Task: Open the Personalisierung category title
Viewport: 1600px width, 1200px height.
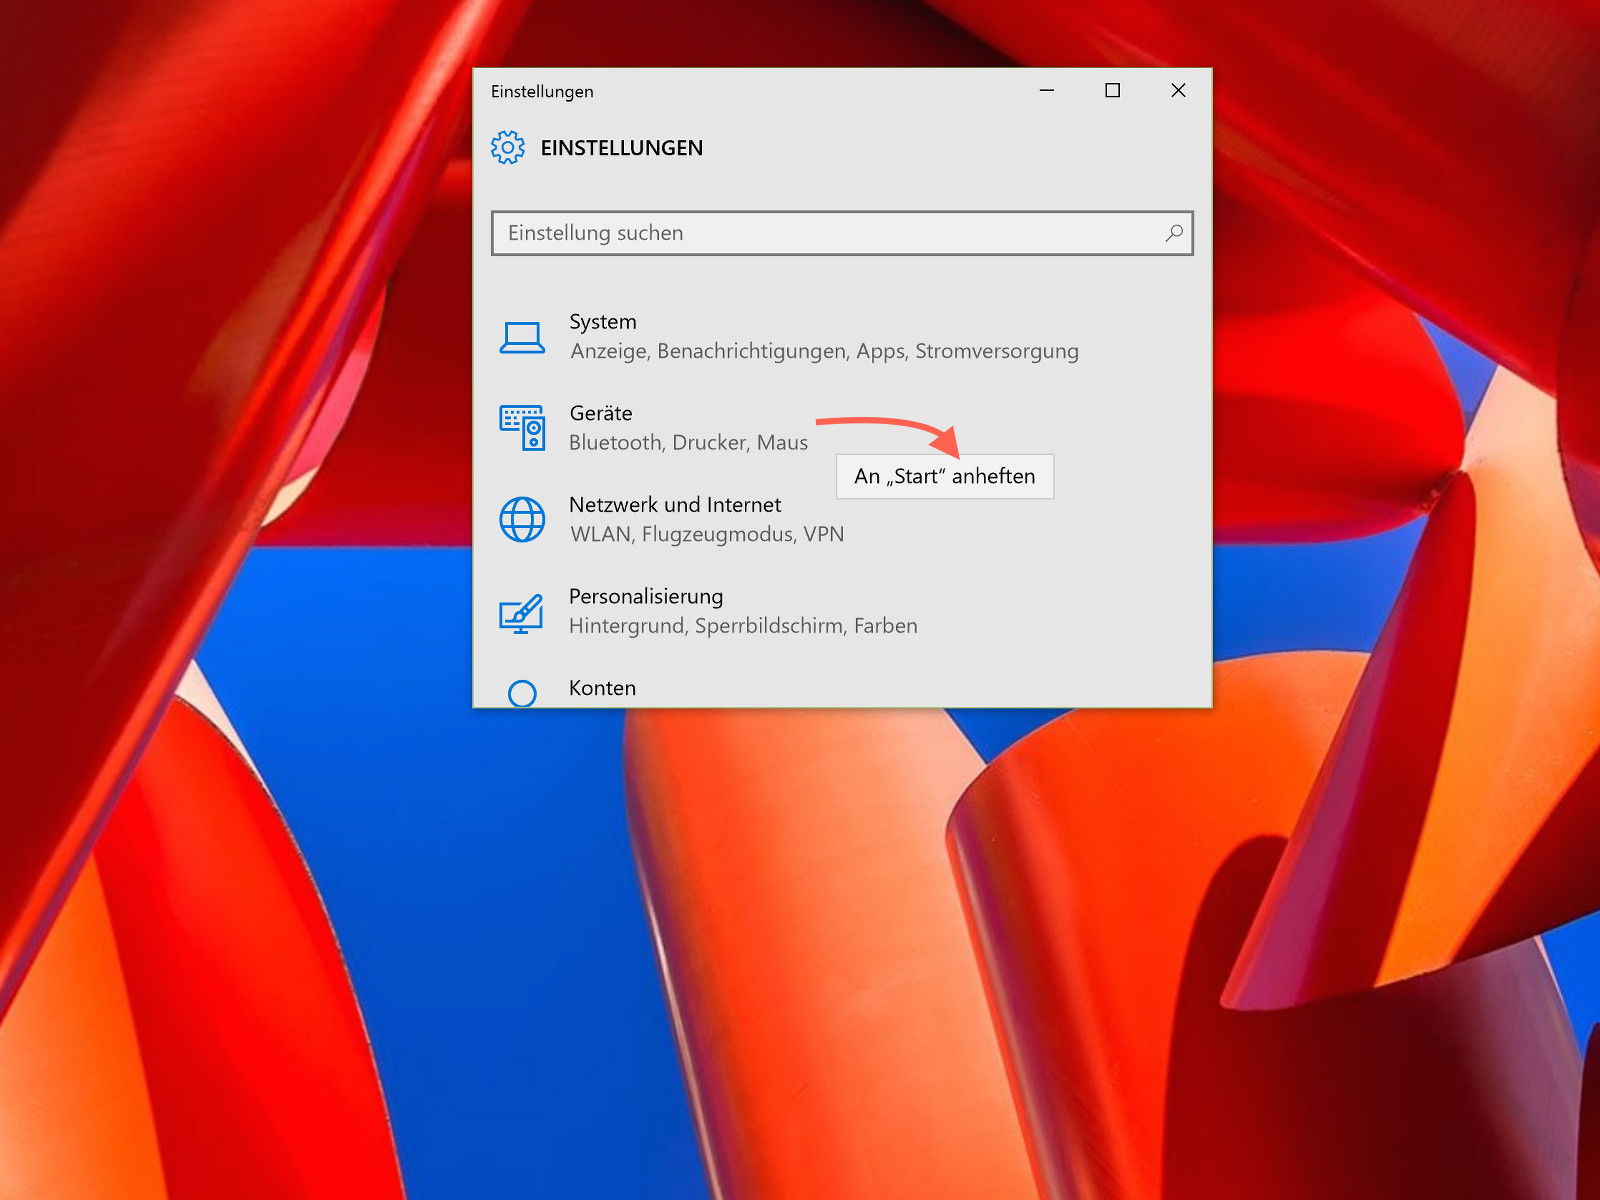Action: 646,597
